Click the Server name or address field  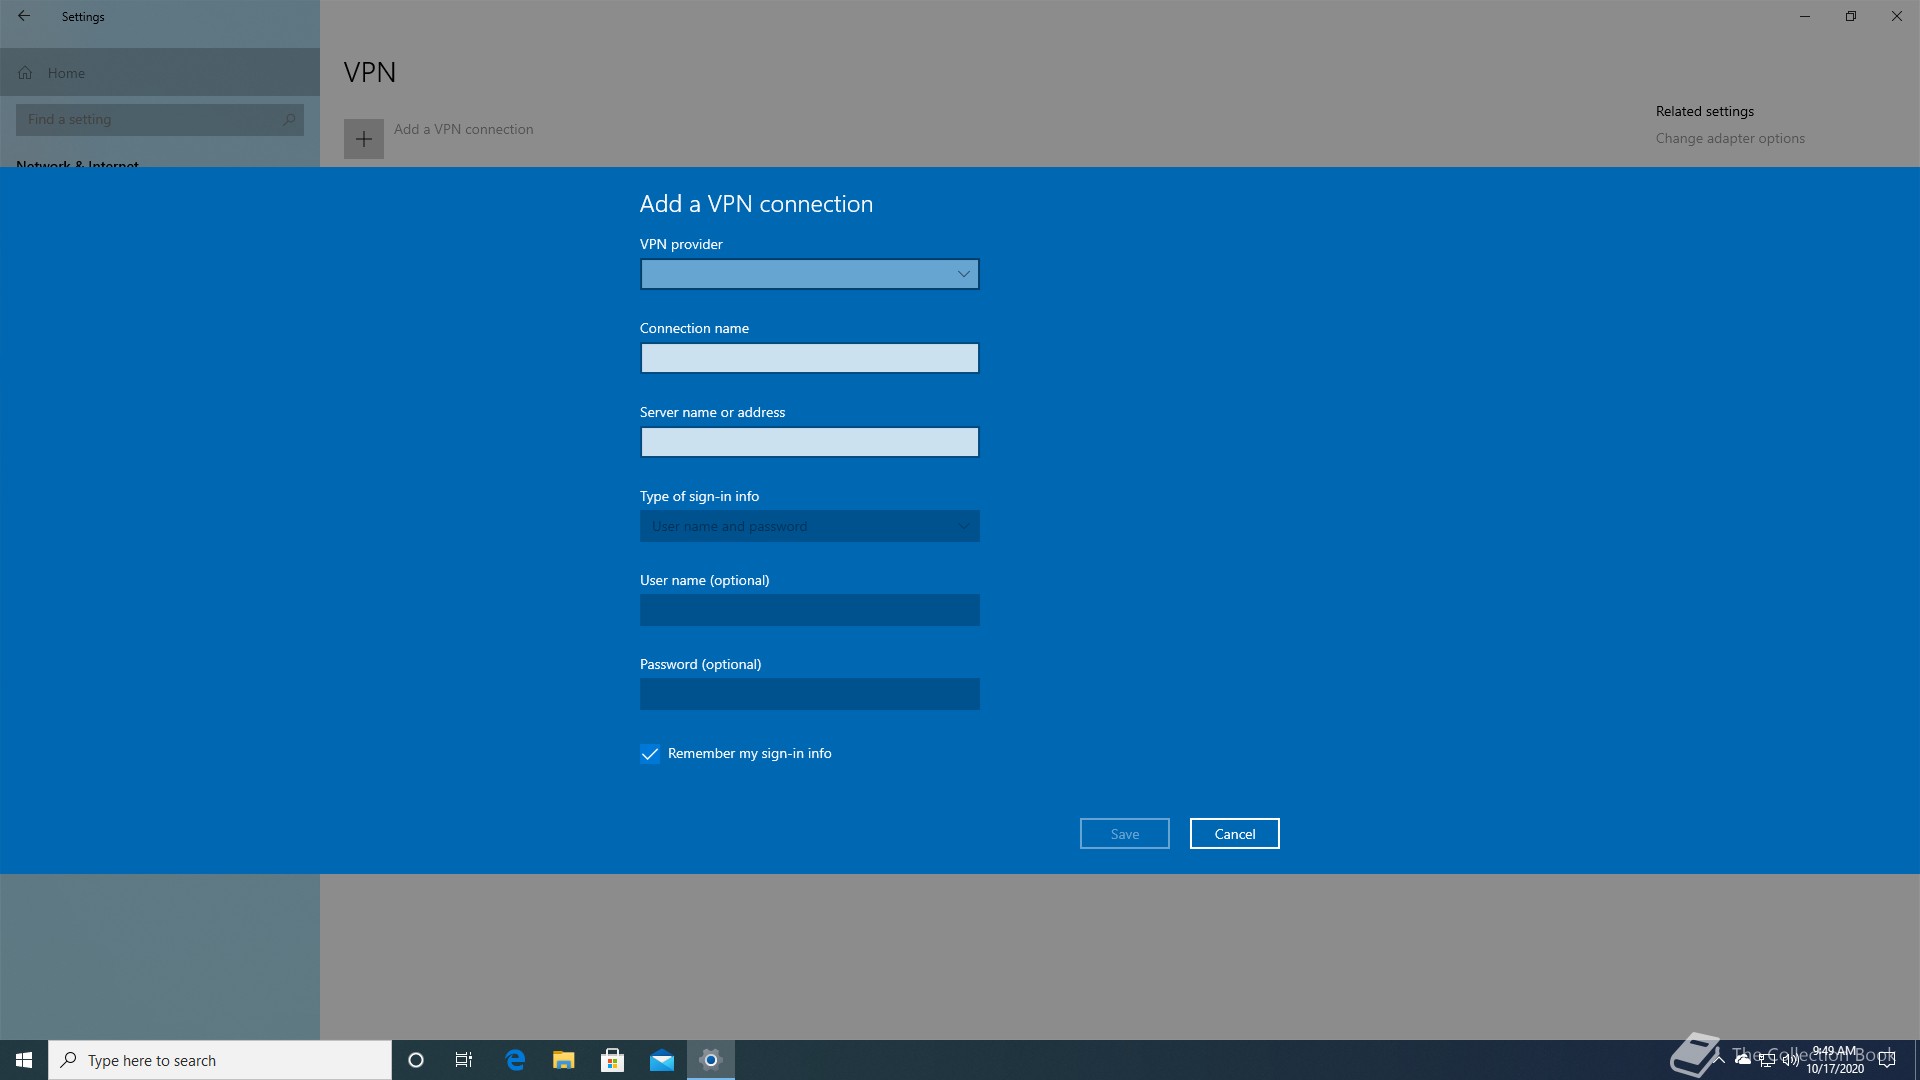[x=809, y=442]
